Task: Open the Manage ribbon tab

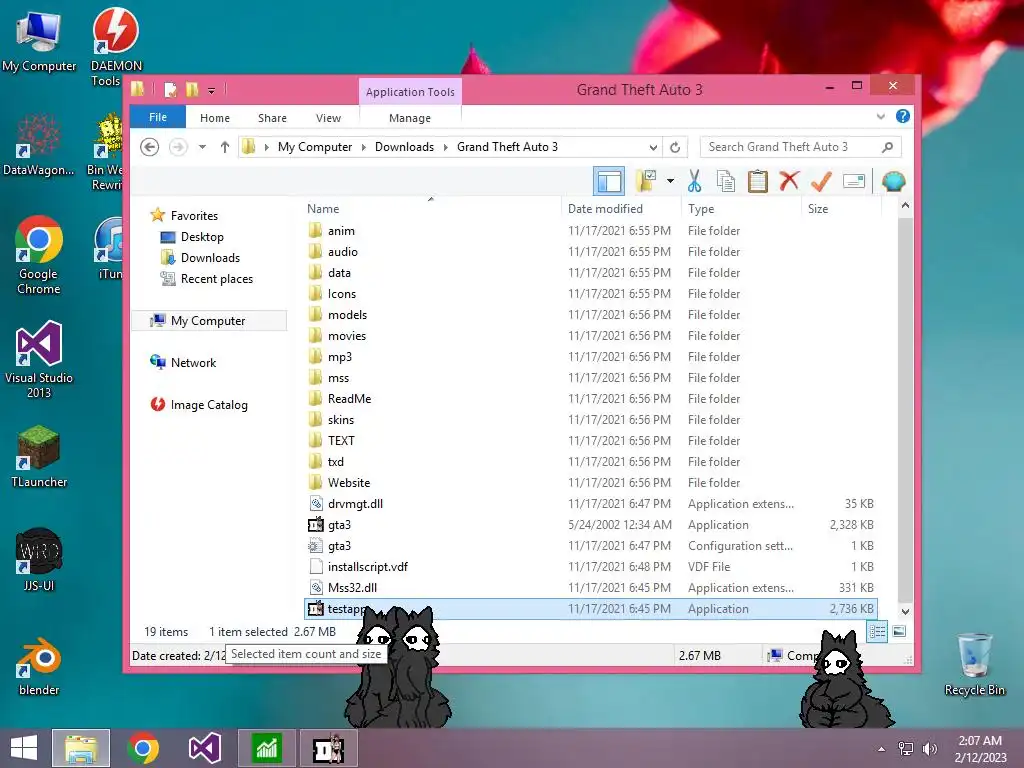Action: pyautogui.click(x=410, y=118)
